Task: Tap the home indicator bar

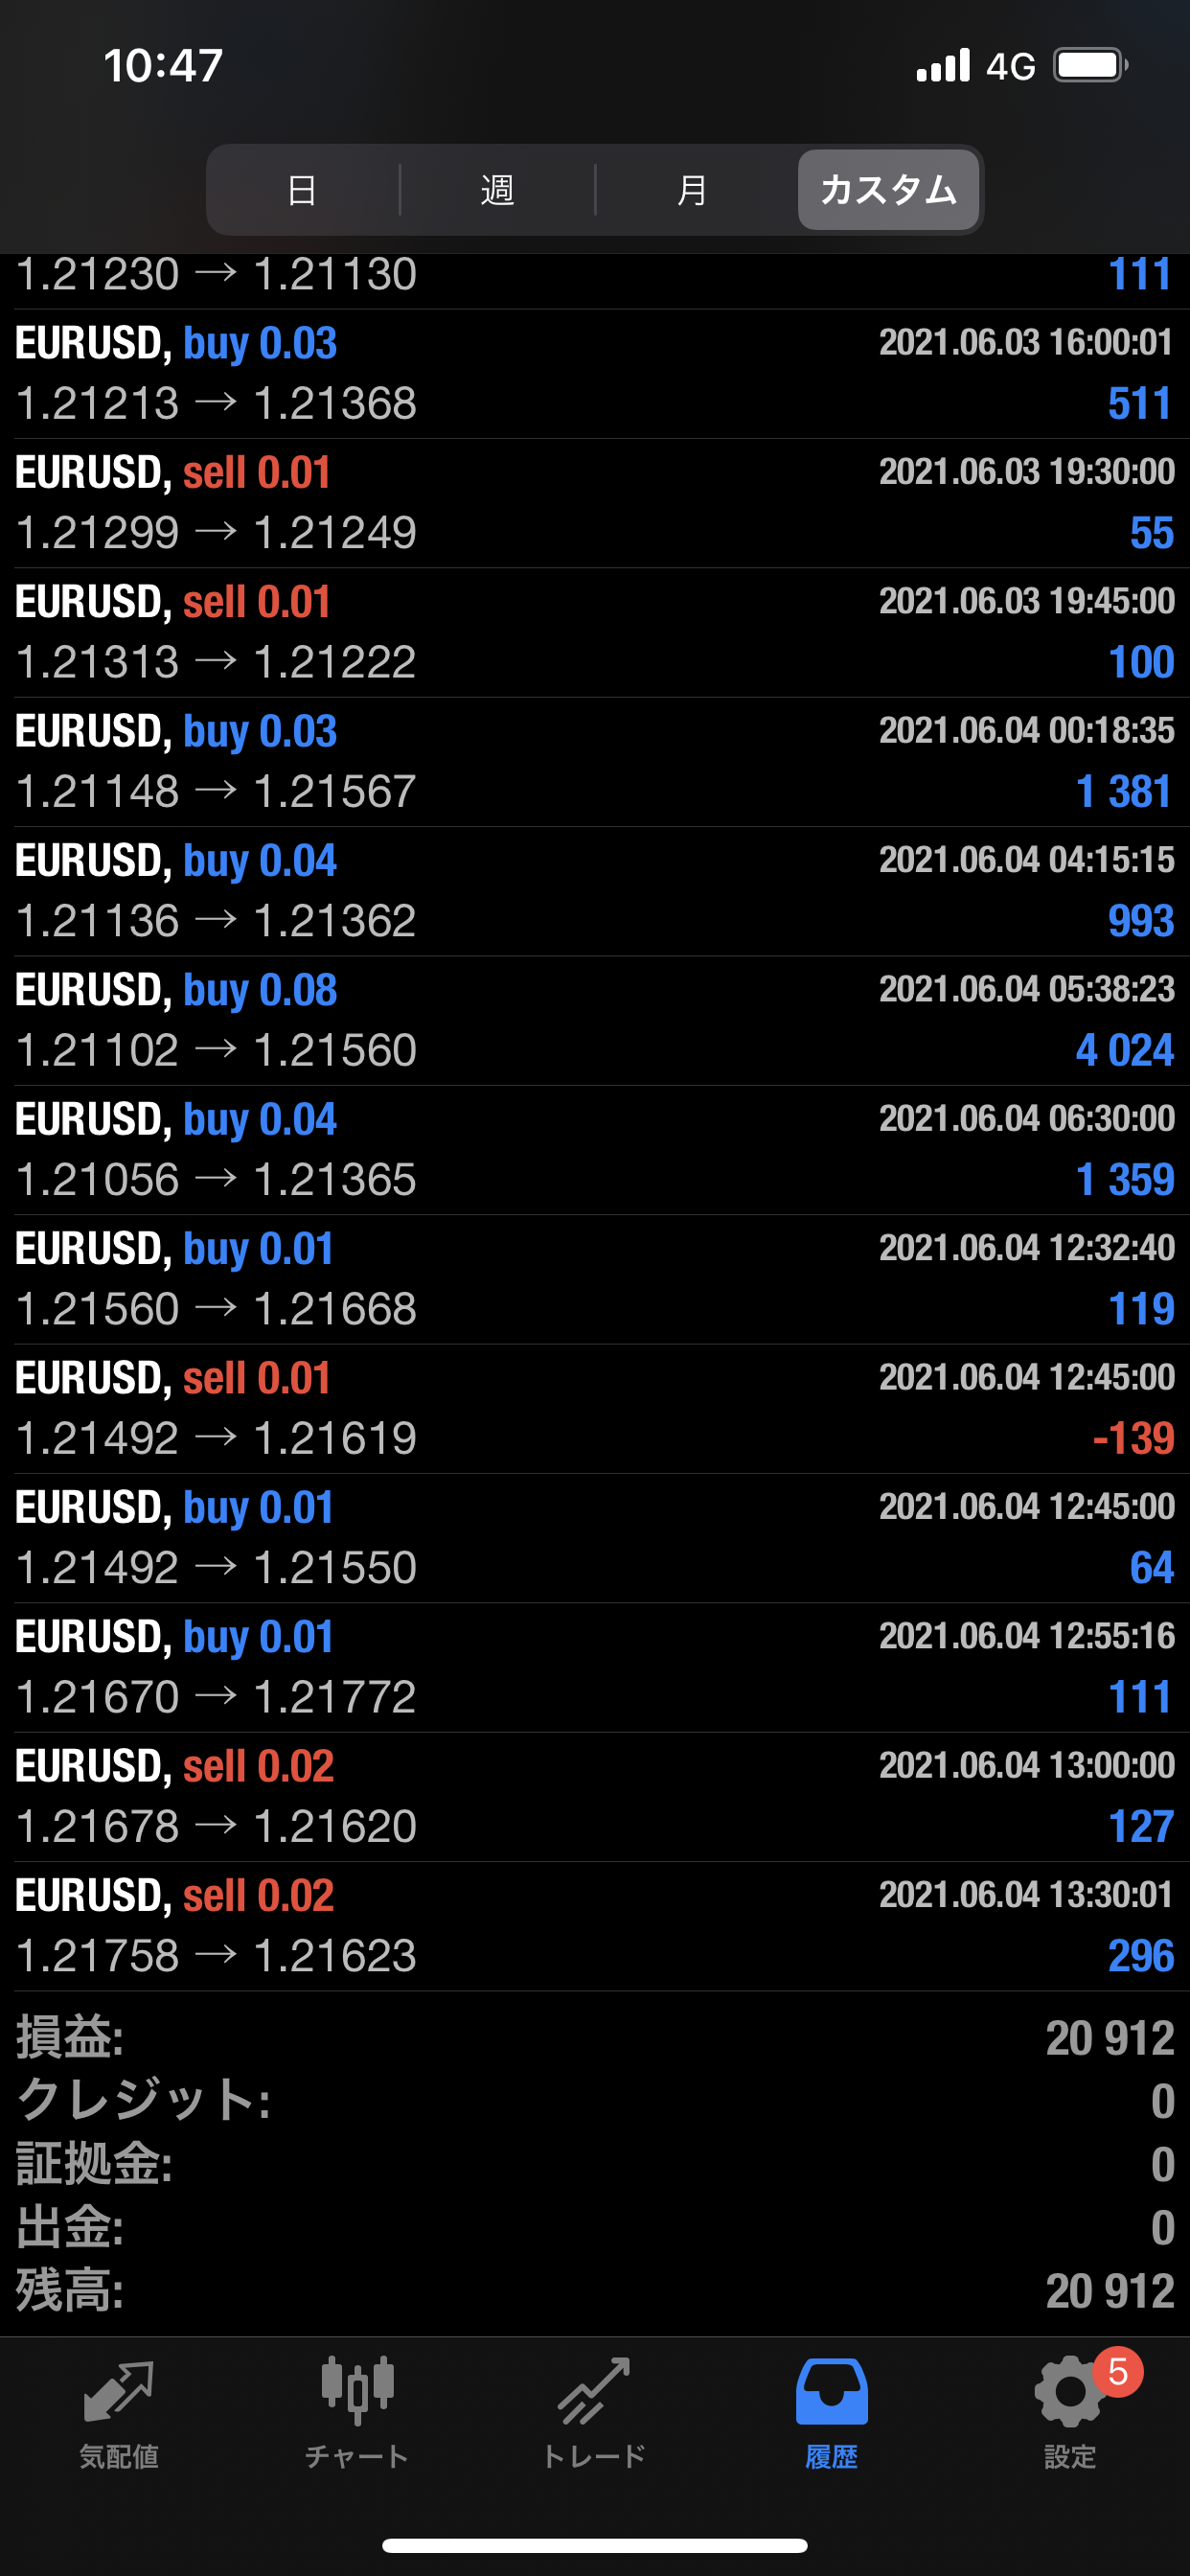Action: (595, 2545)
